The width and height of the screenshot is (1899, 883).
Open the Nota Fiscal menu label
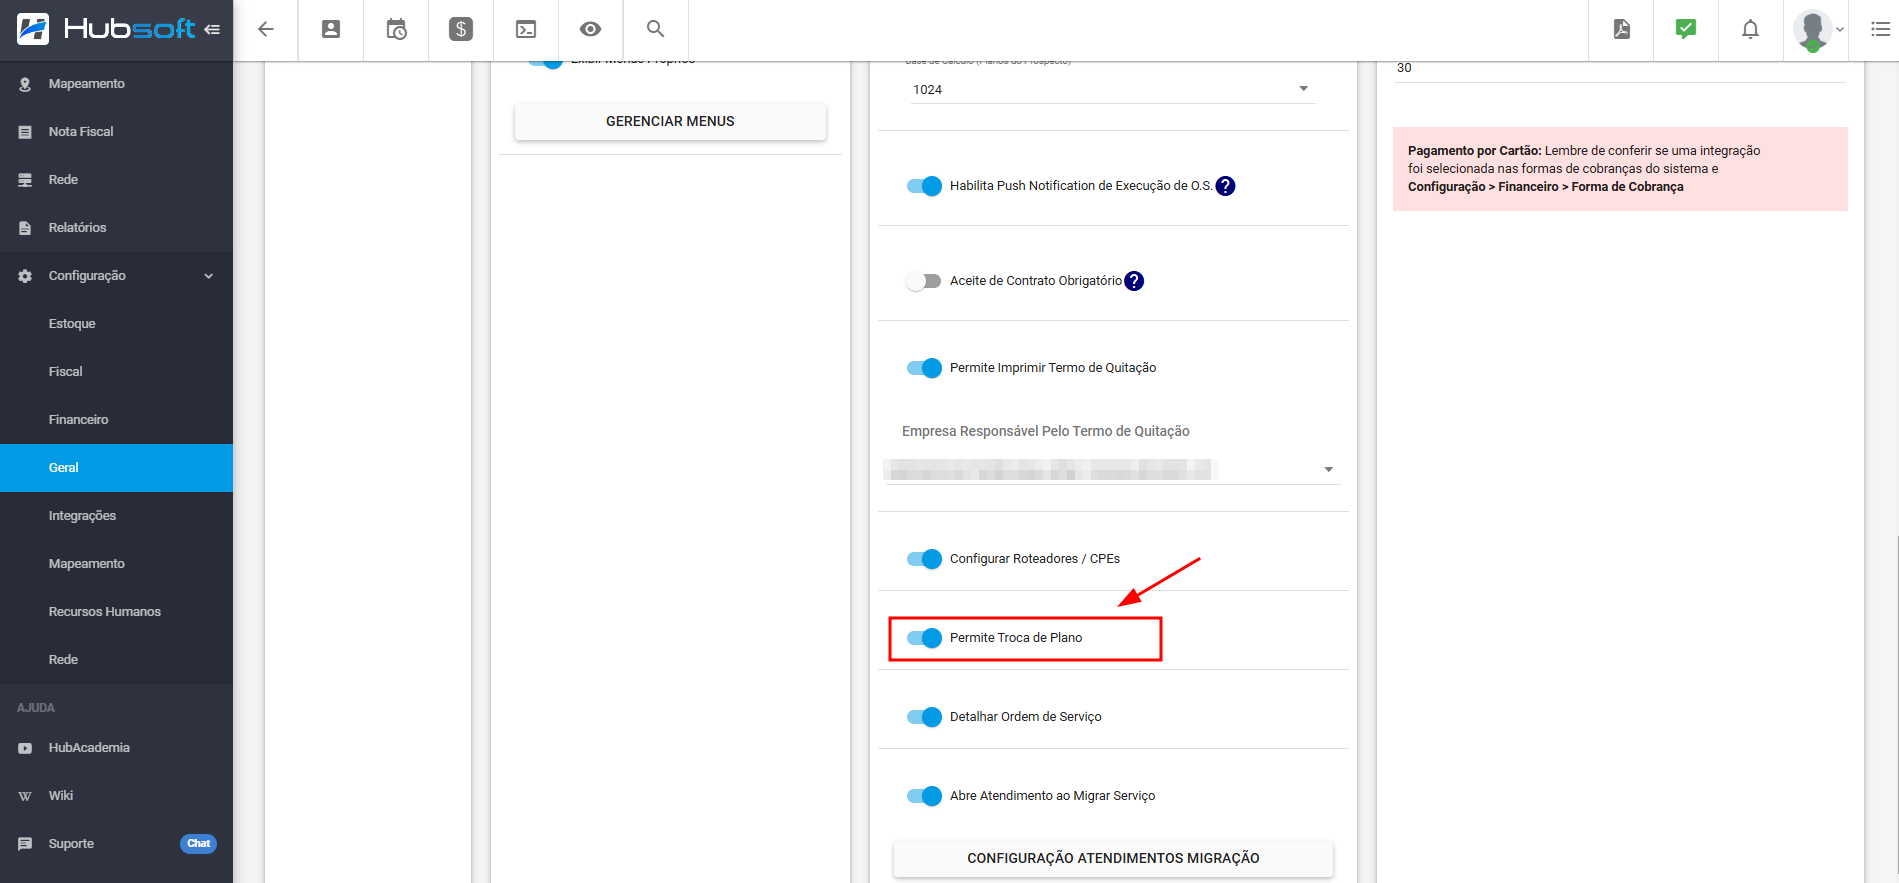click(81, 132)
